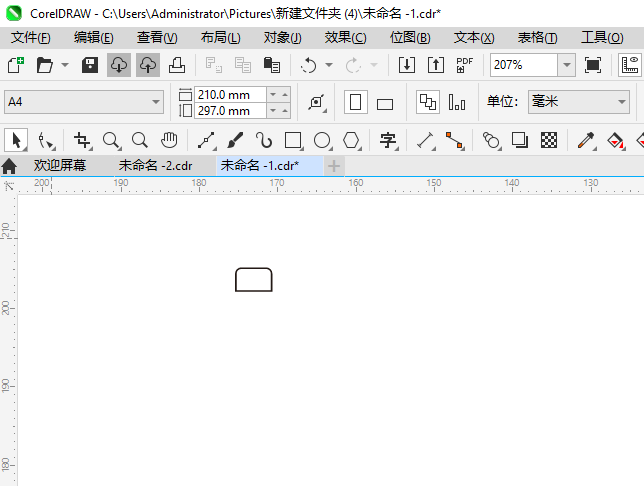The image size is (644, 486).
Task: Undo the last action
Action: (308, 65)
